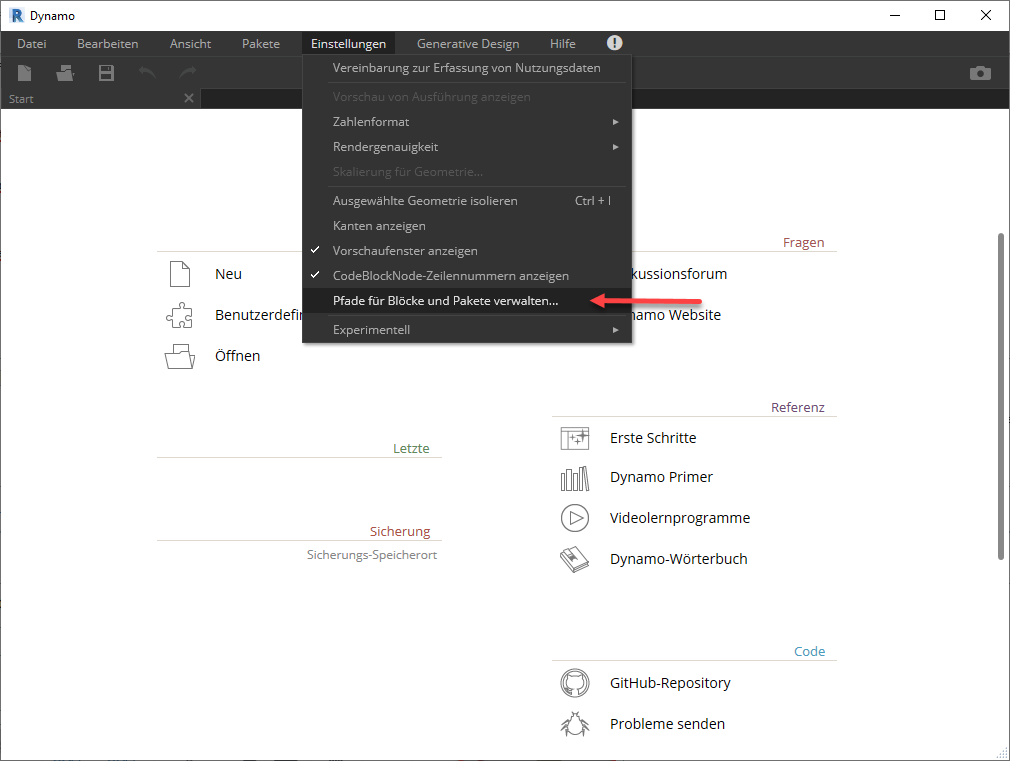
Task: Click the camera screenshot export icon
Action: click(980, 73)
